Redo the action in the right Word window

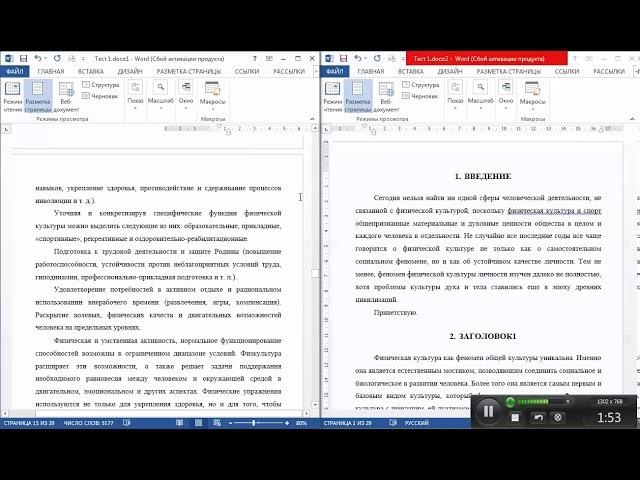[x=377, y=59]
